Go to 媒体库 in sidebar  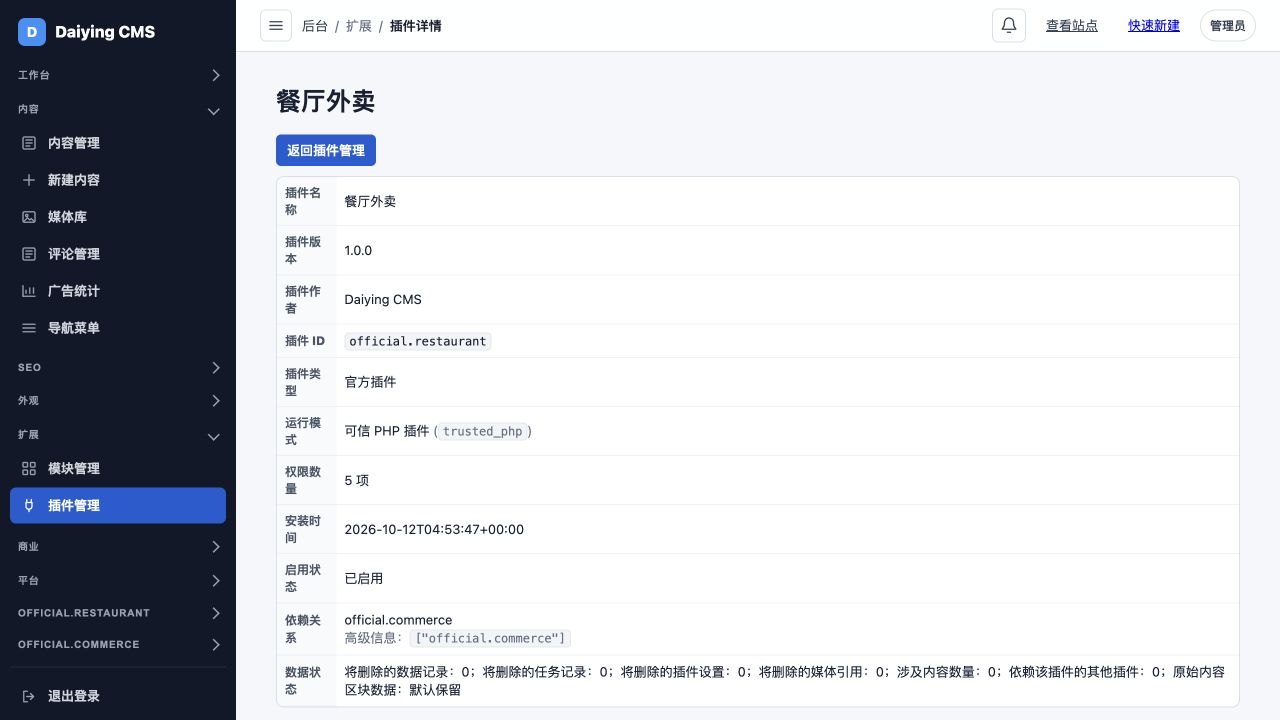pos(118,217)
